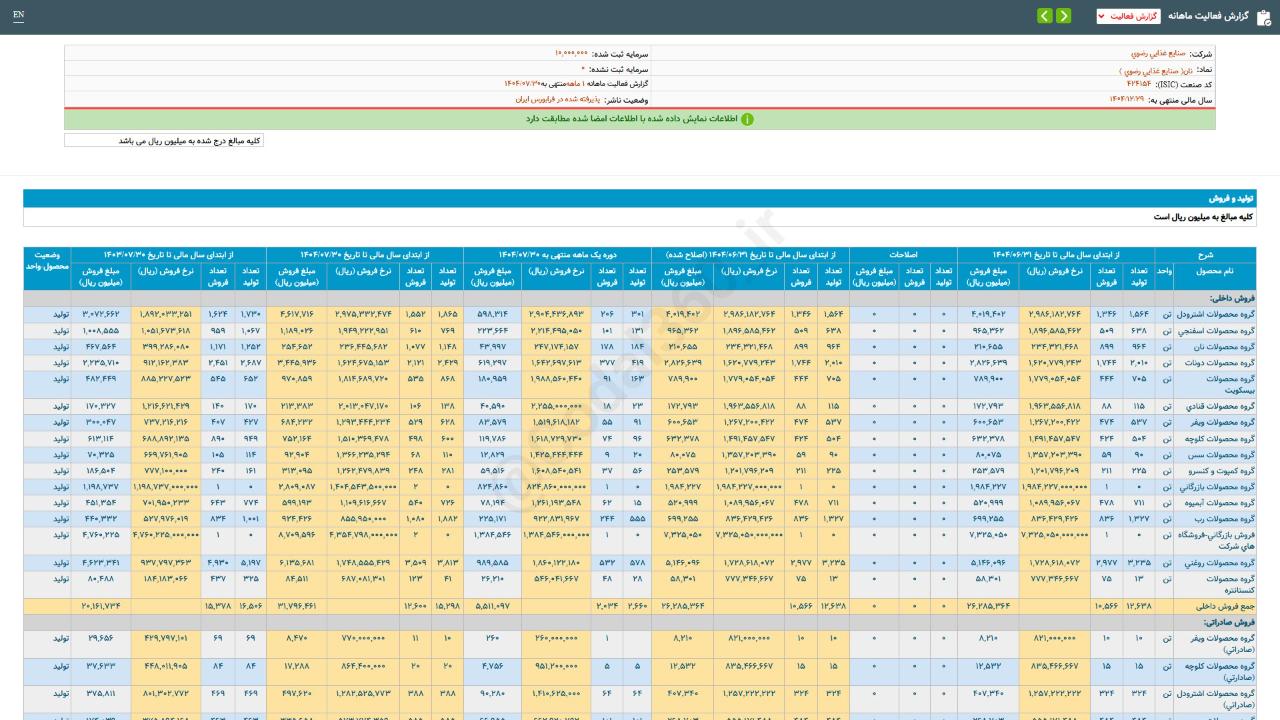This screenshot has height=720, width=1280.
Task: Click the وضعیت محصول-واحد column header
Action: tap(47, 262)
